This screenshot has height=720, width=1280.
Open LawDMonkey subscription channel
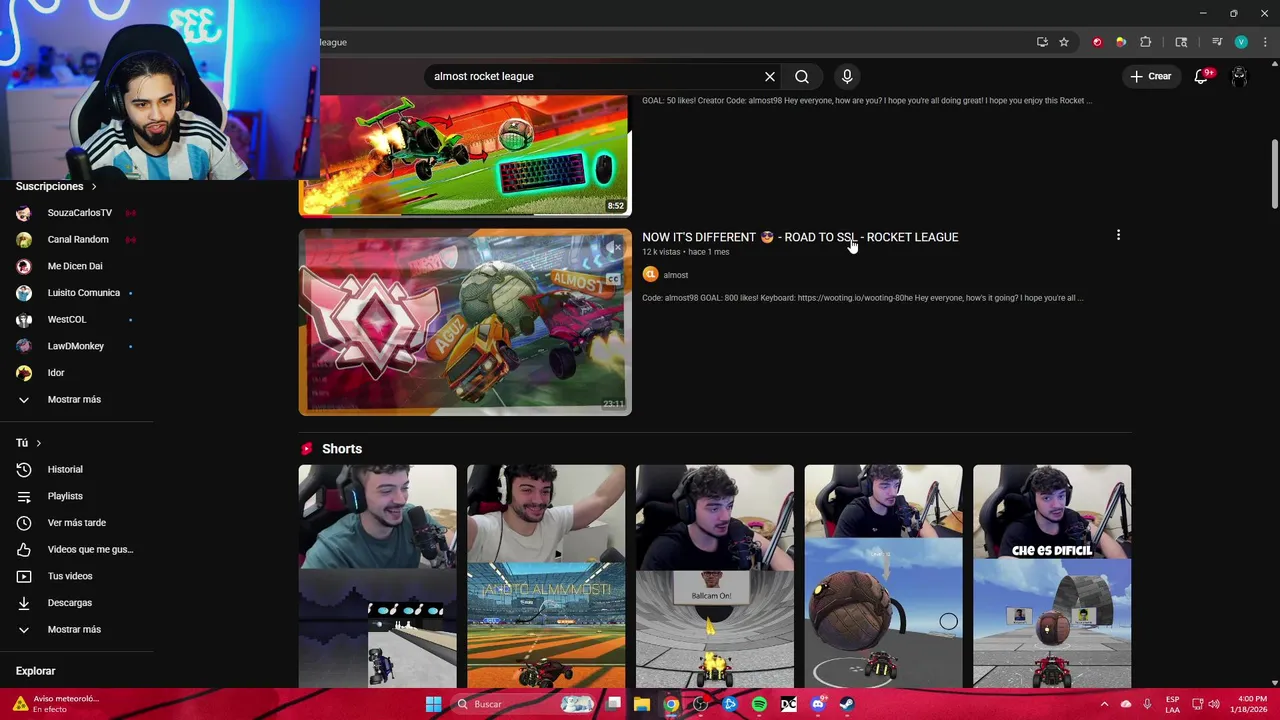click(x=76, y=346)
